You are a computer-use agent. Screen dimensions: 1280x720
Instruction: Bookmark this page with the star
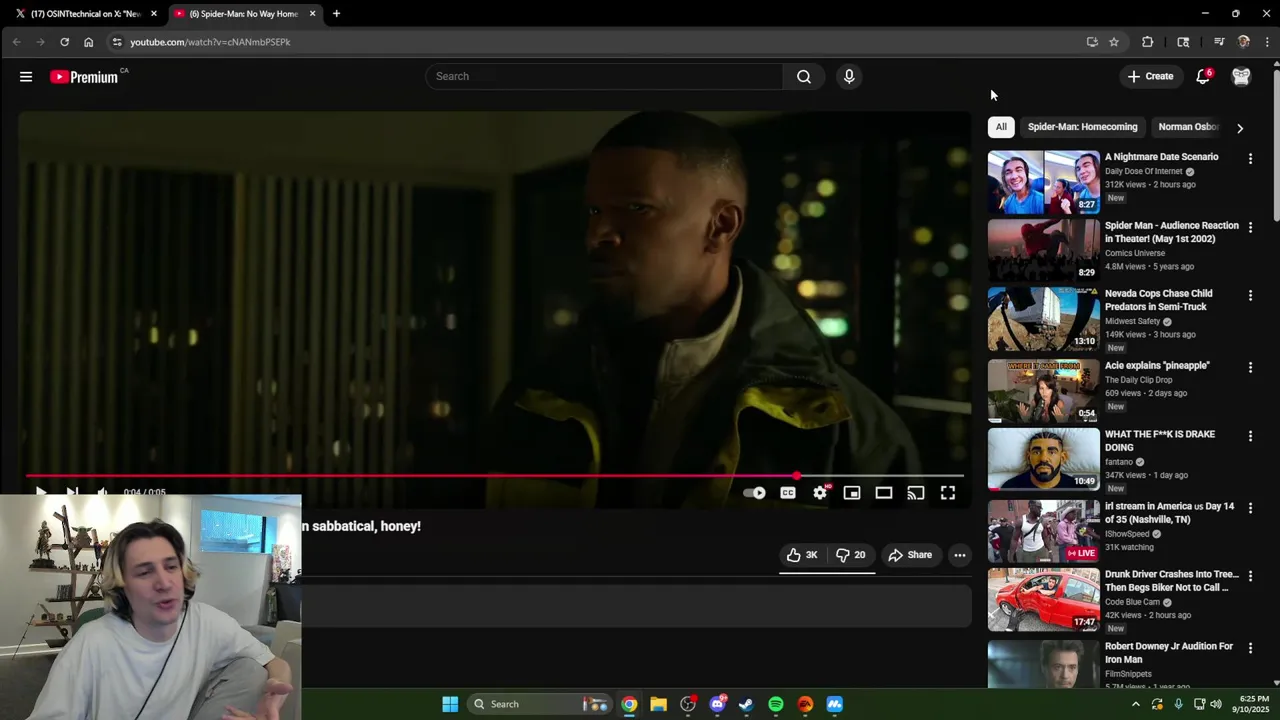[1114, 42]
